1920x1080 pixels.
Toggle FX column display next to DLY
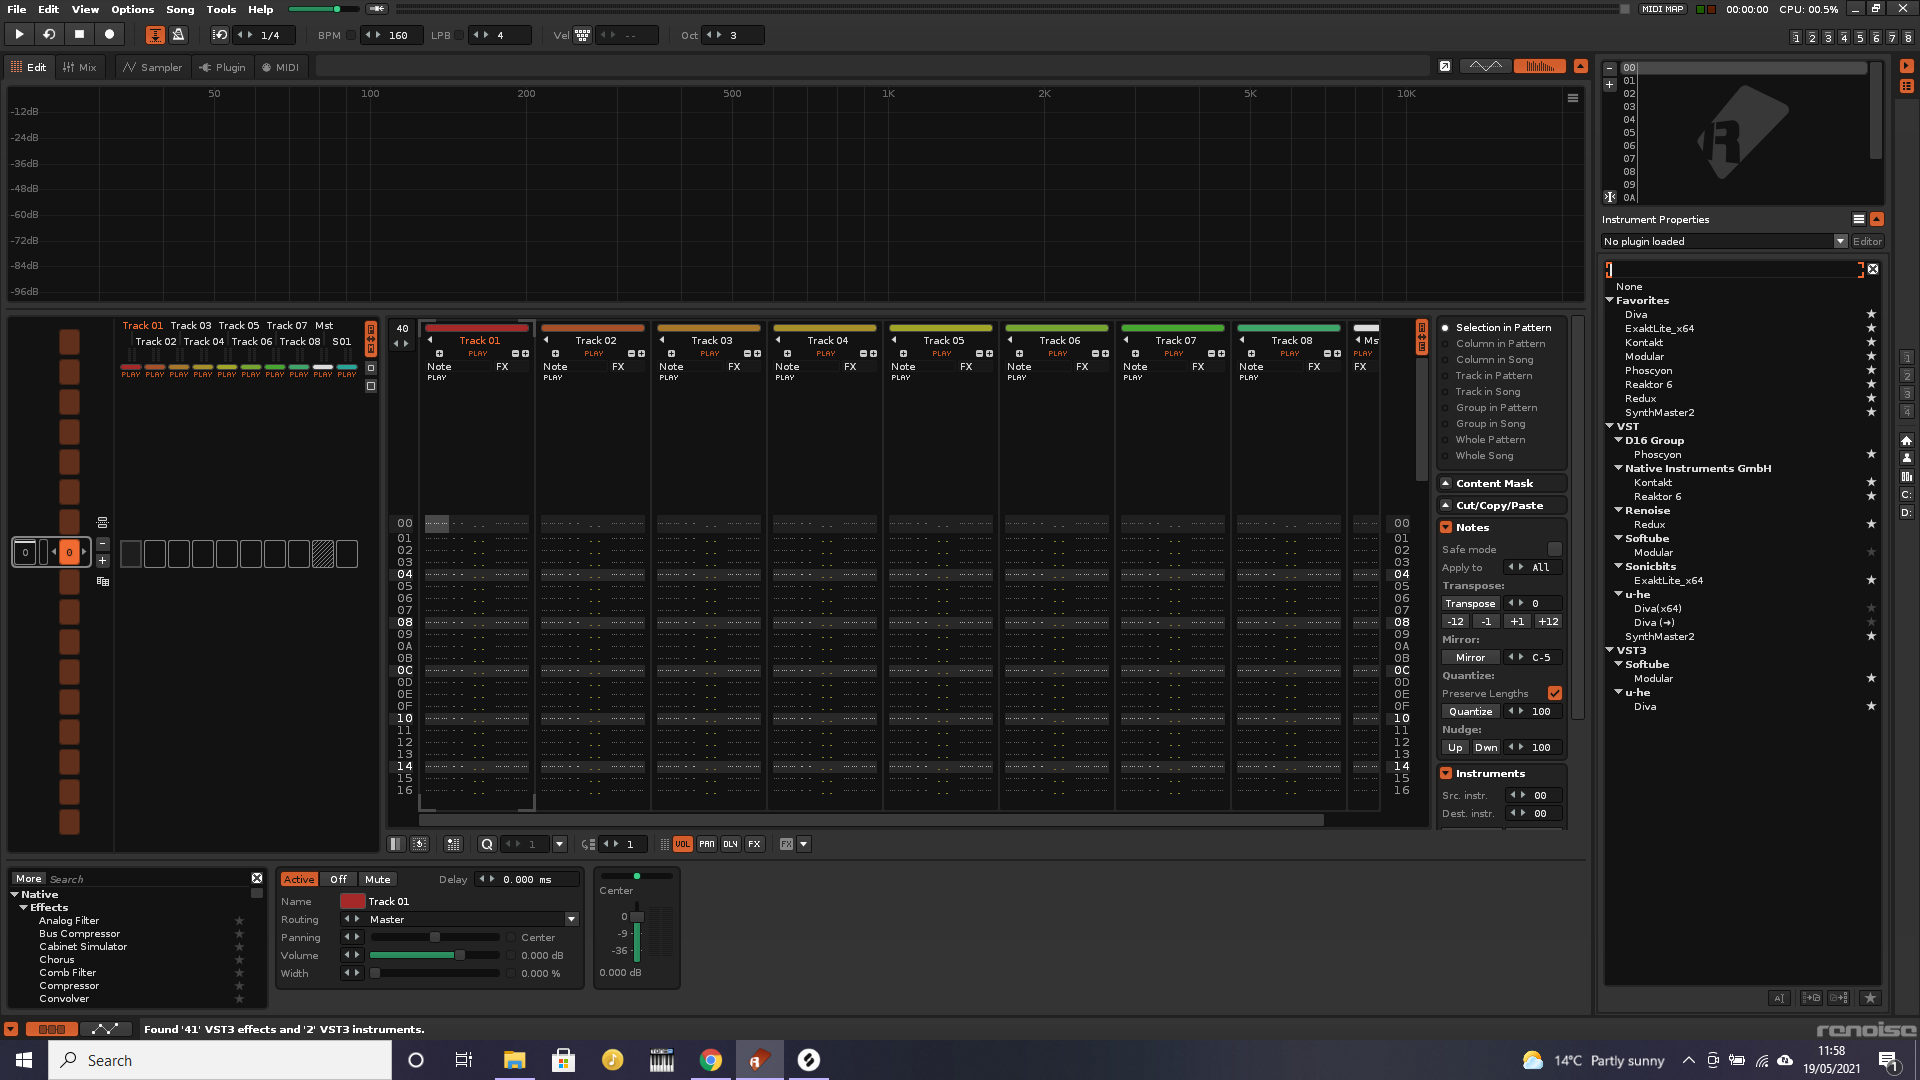point(755,844)
